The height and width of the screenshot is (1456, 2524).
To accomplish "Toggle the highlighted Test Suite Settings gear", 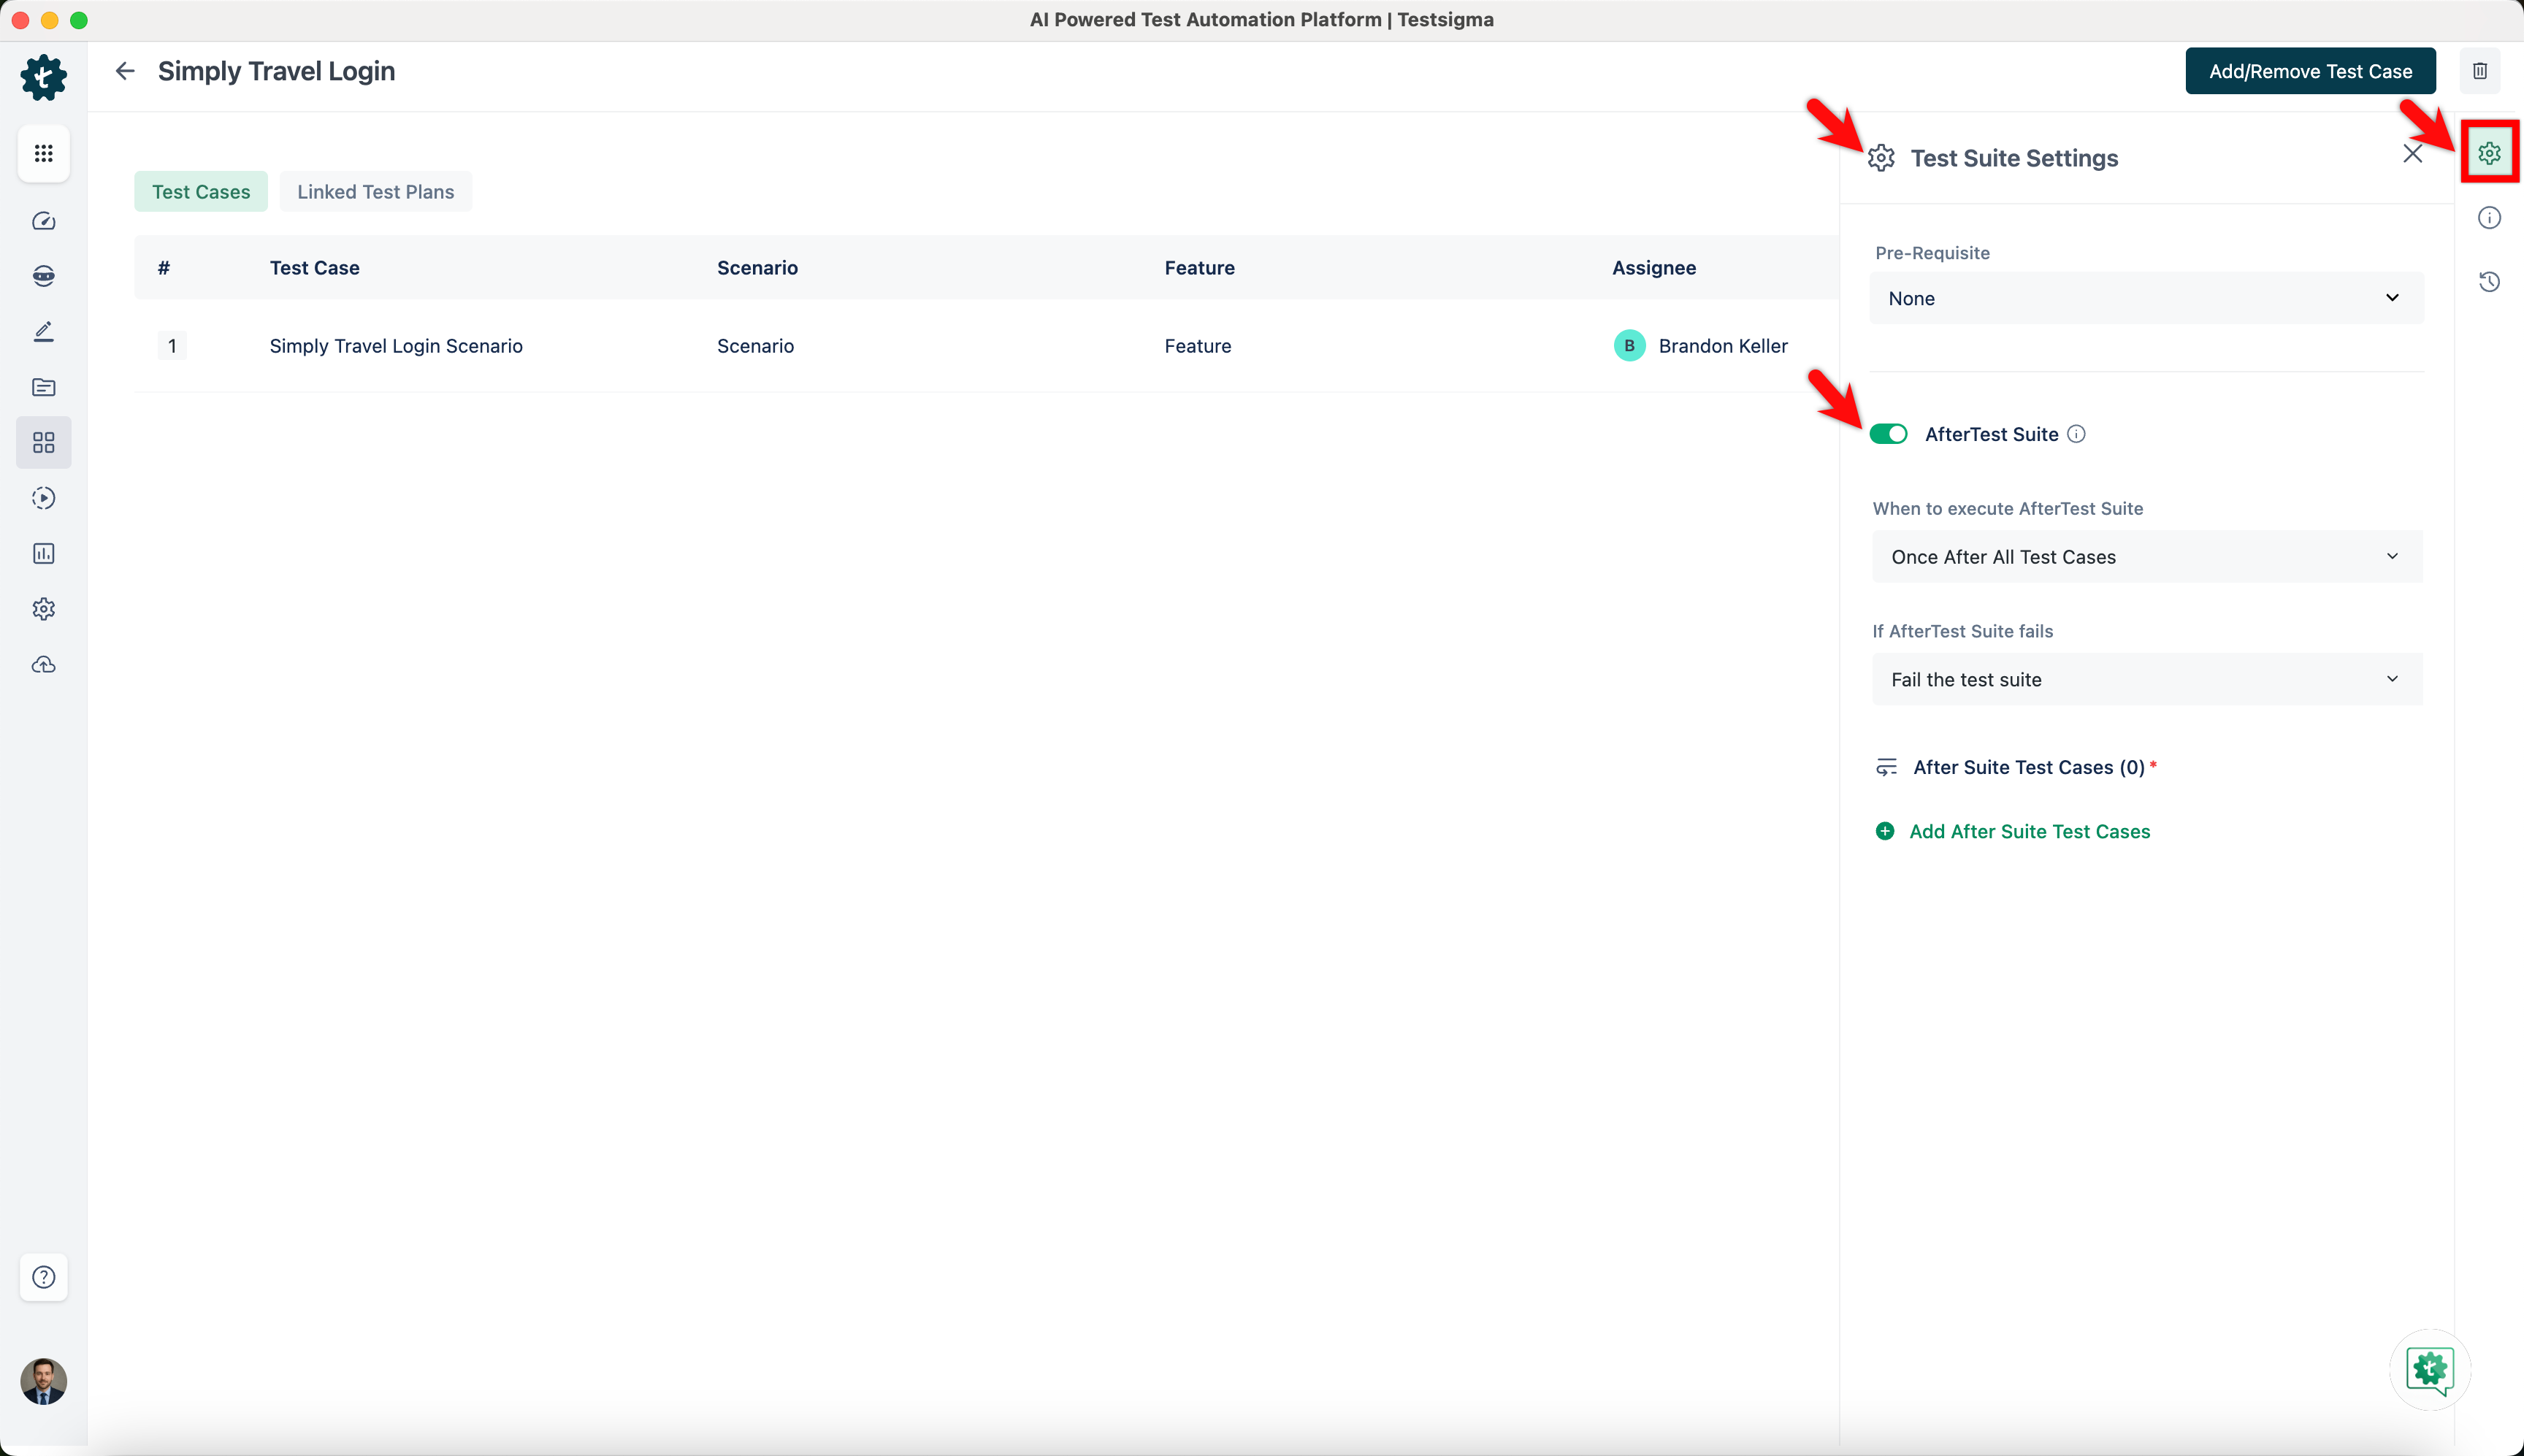I will (x=2489, y=151).
